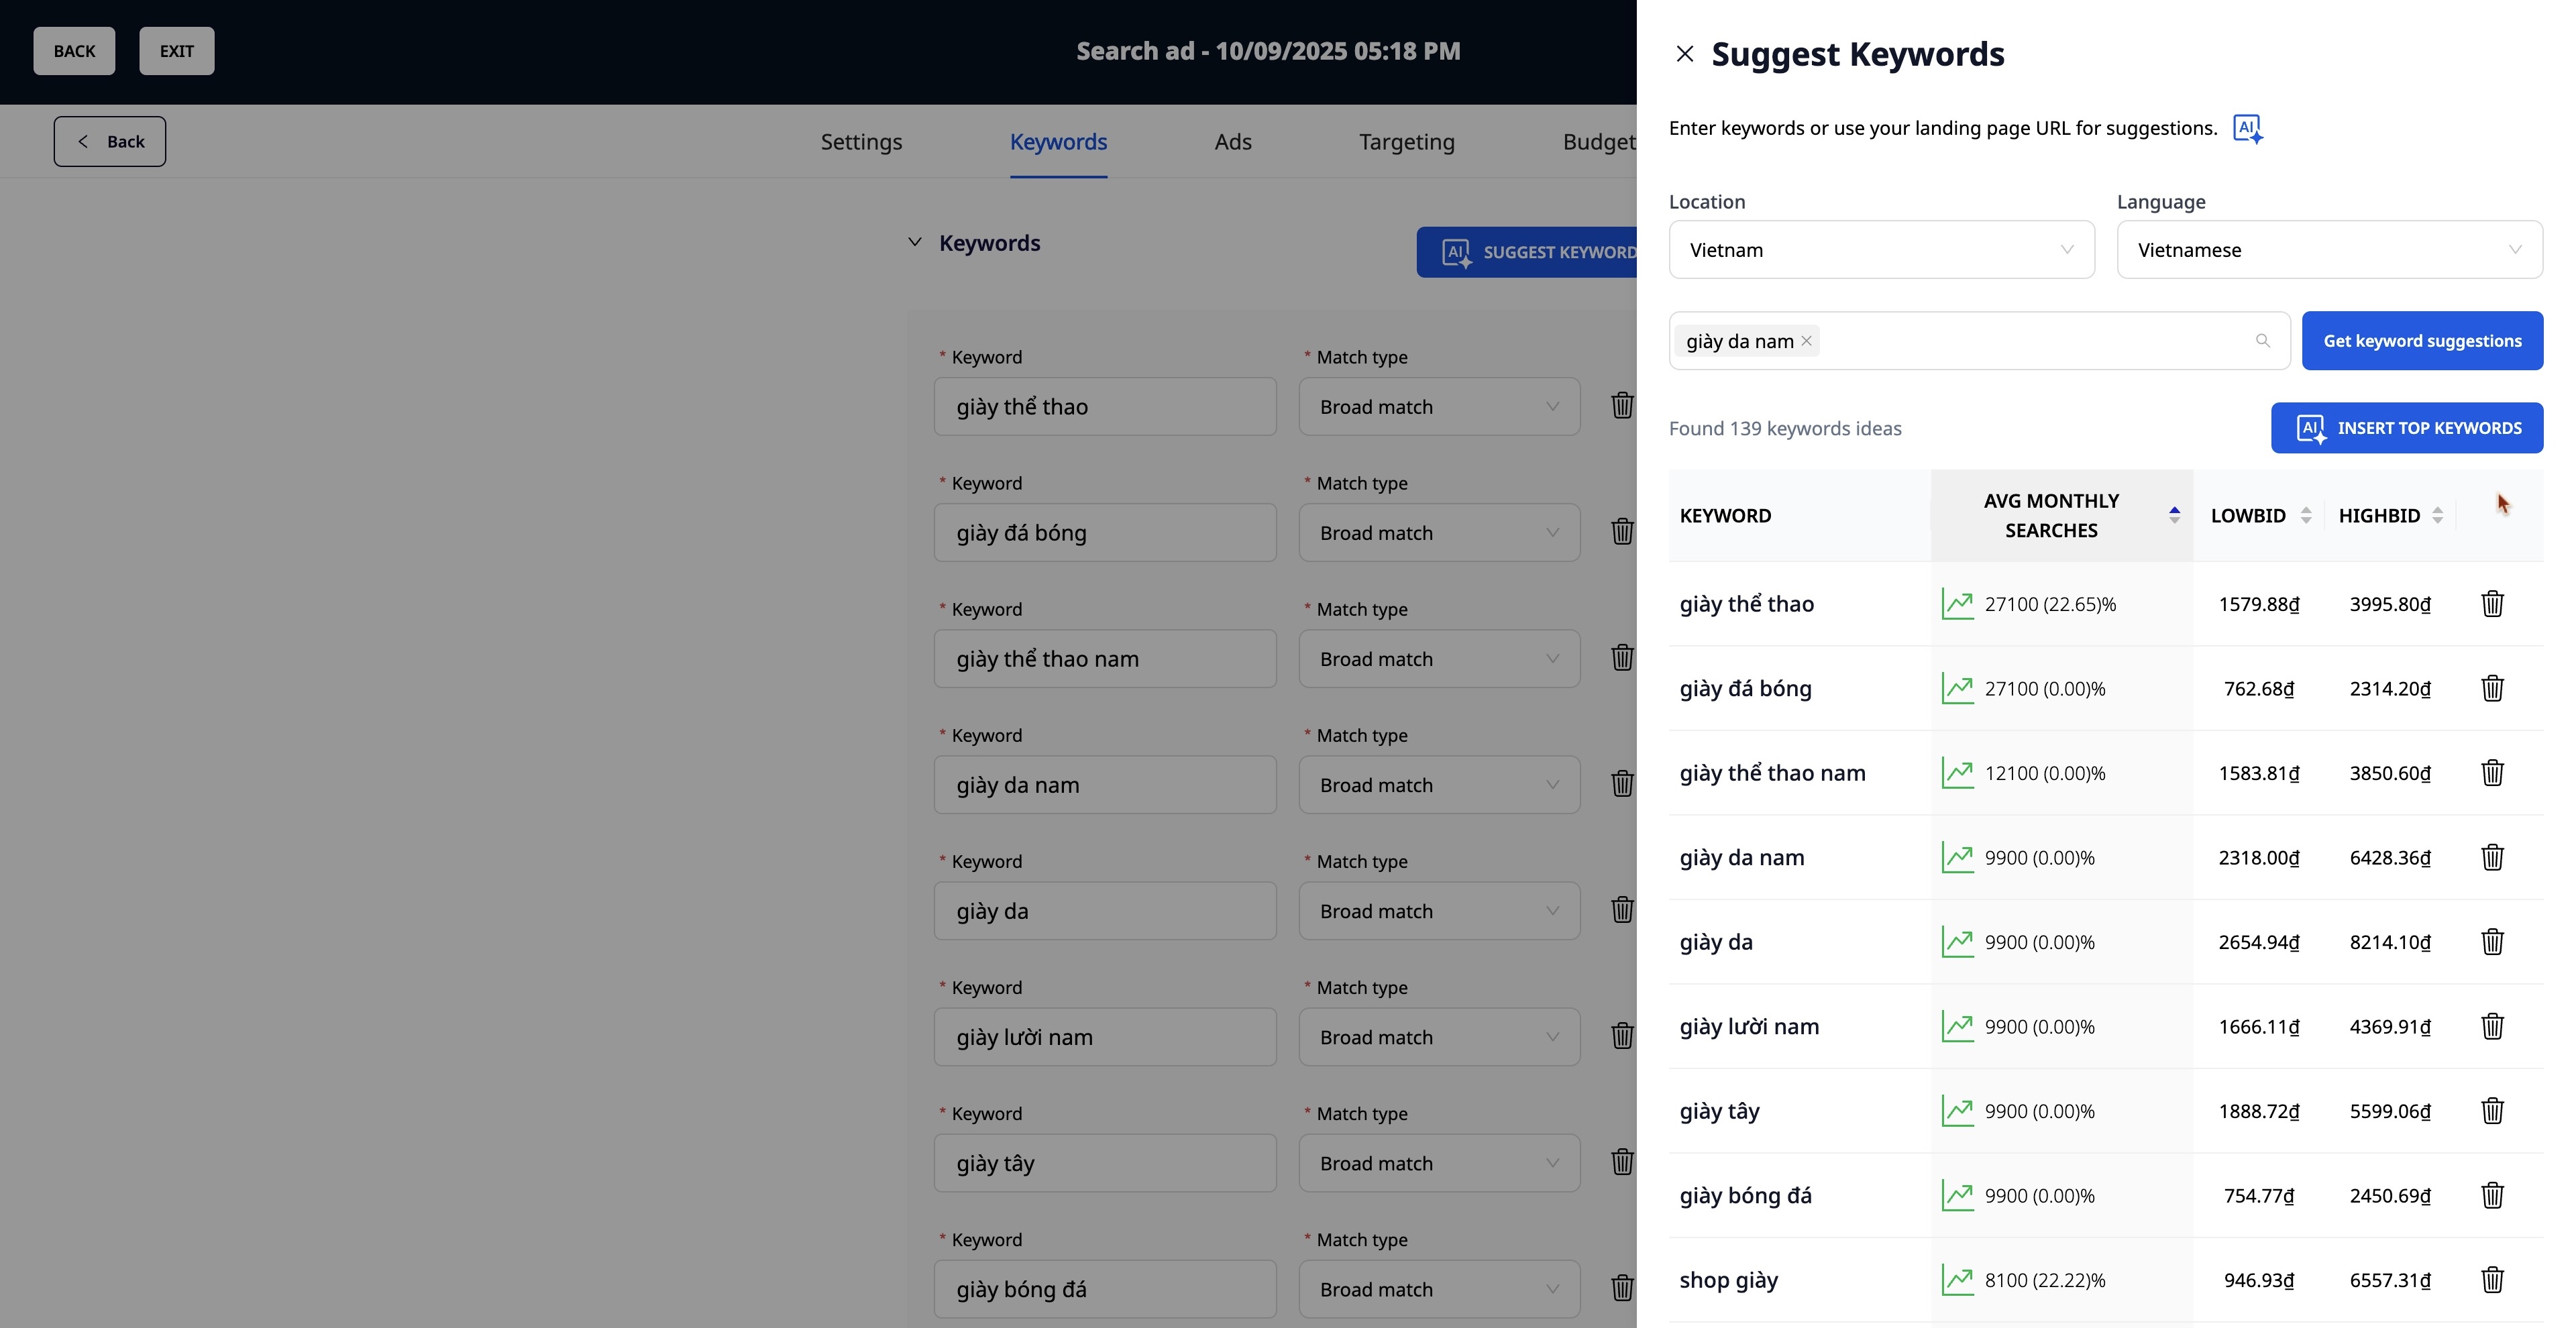Remove the giày da nam tag chip
Screen dimensions: 2576x1328
pos(1807,341)
